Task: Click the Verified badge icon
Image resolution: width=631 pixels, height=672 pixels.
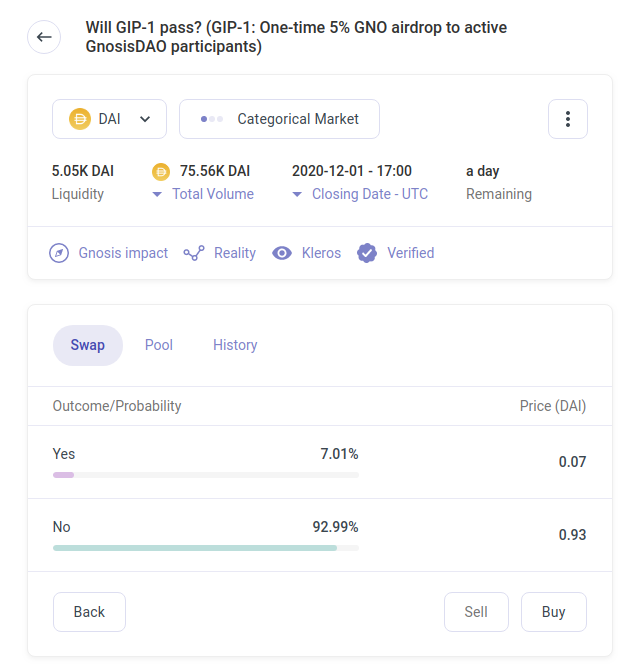Action: click(x=367, y=253)
